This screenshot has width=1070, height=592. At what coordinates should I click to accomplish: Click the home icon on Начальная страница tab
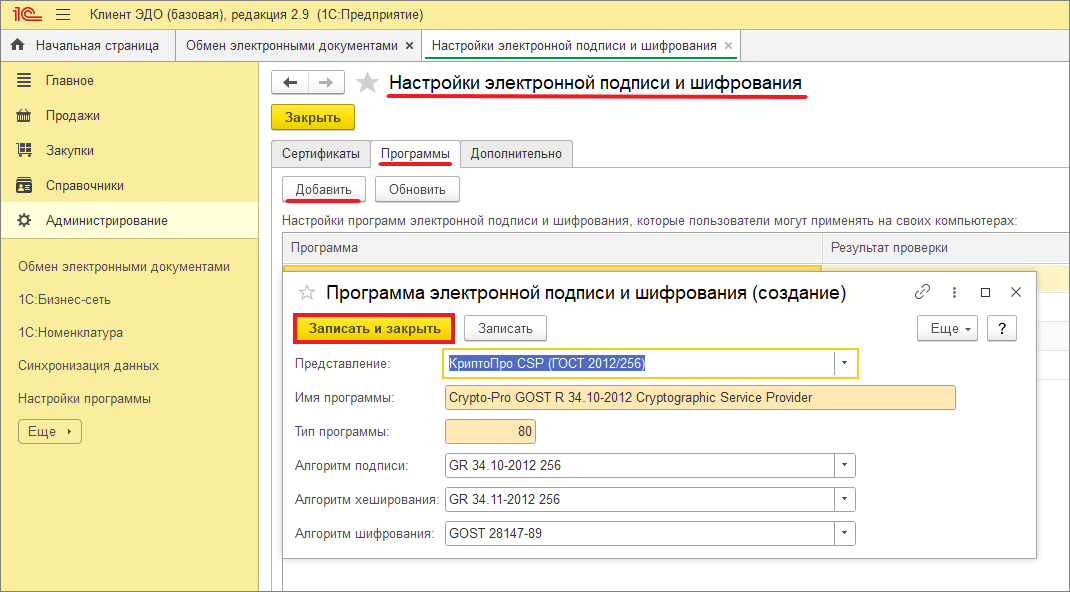[16, 45]
